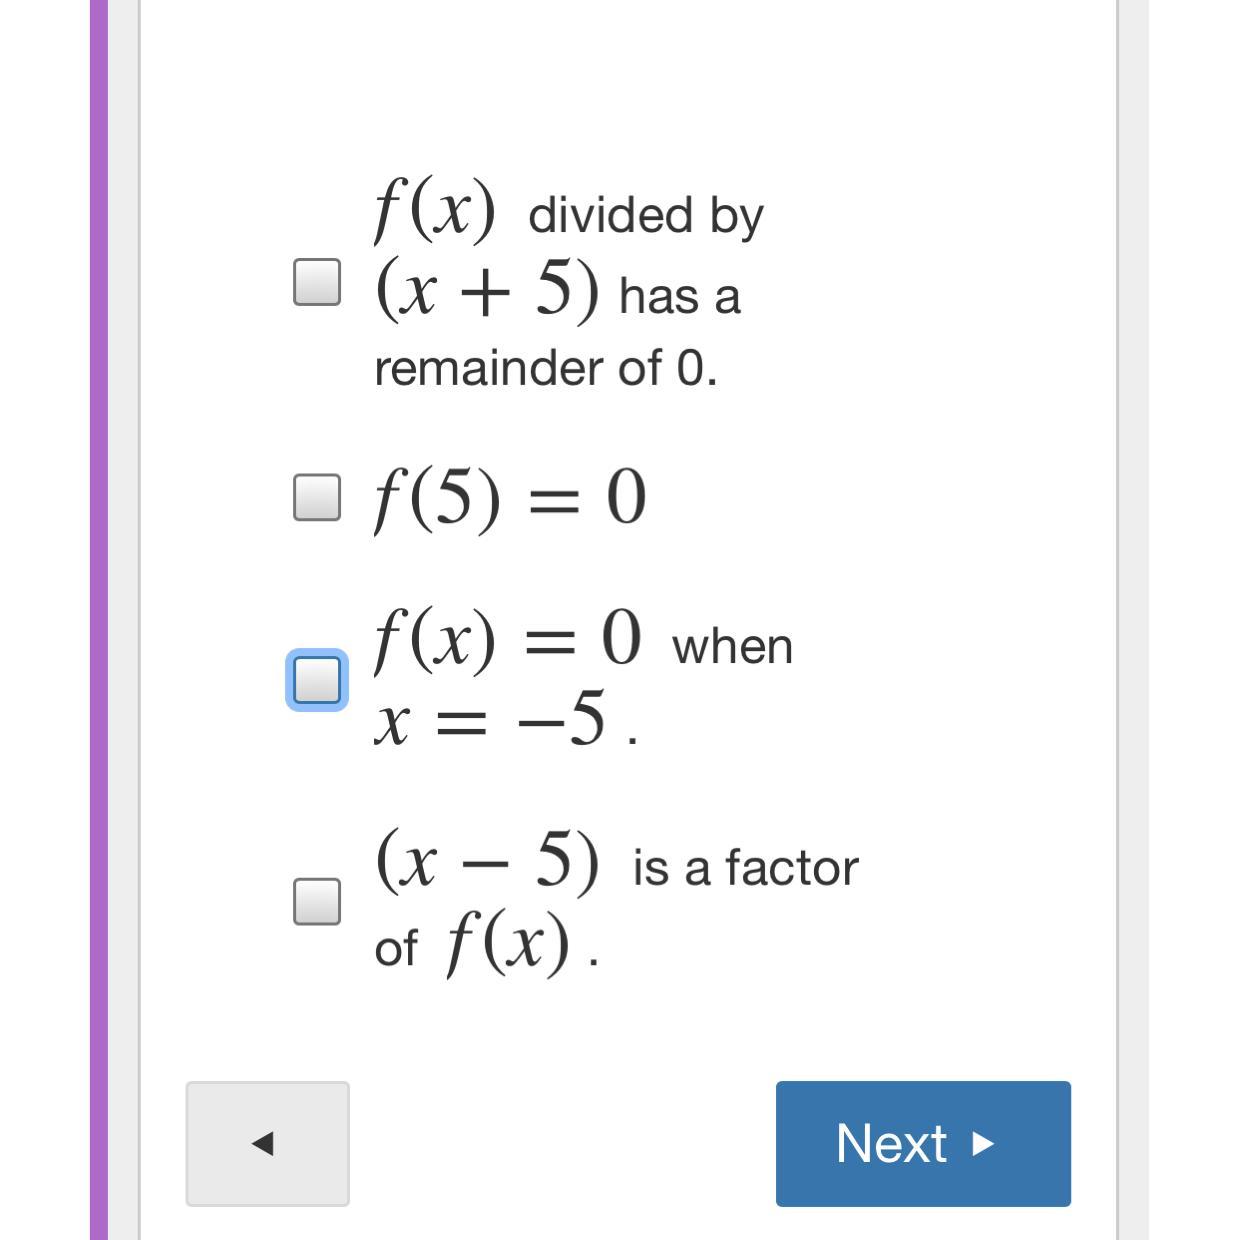
Task: Tick the f(5) = 0 checkbox
Action: pyautogui.click(x=317, y=497)
